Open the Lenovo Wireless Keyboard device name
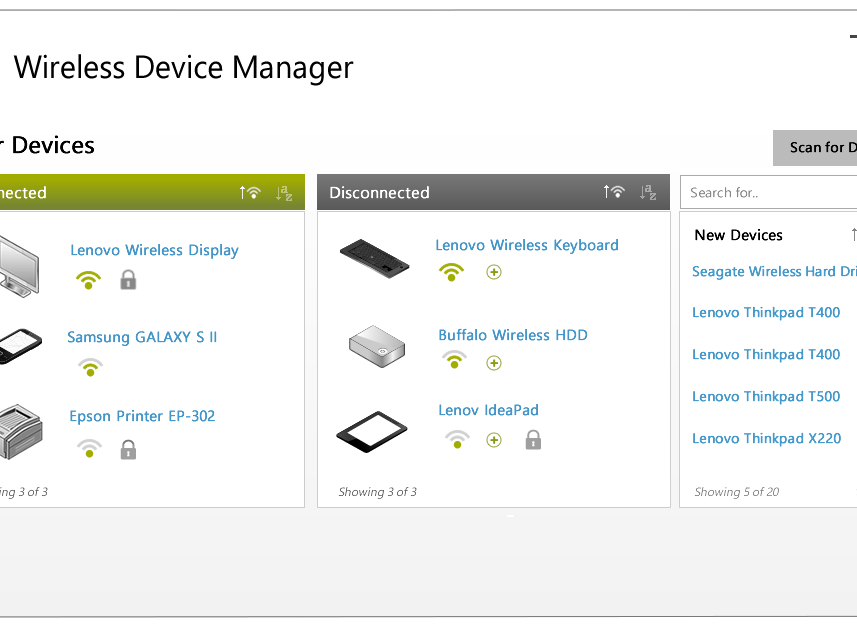Screen dimensions: 857x643 [526, 245]
